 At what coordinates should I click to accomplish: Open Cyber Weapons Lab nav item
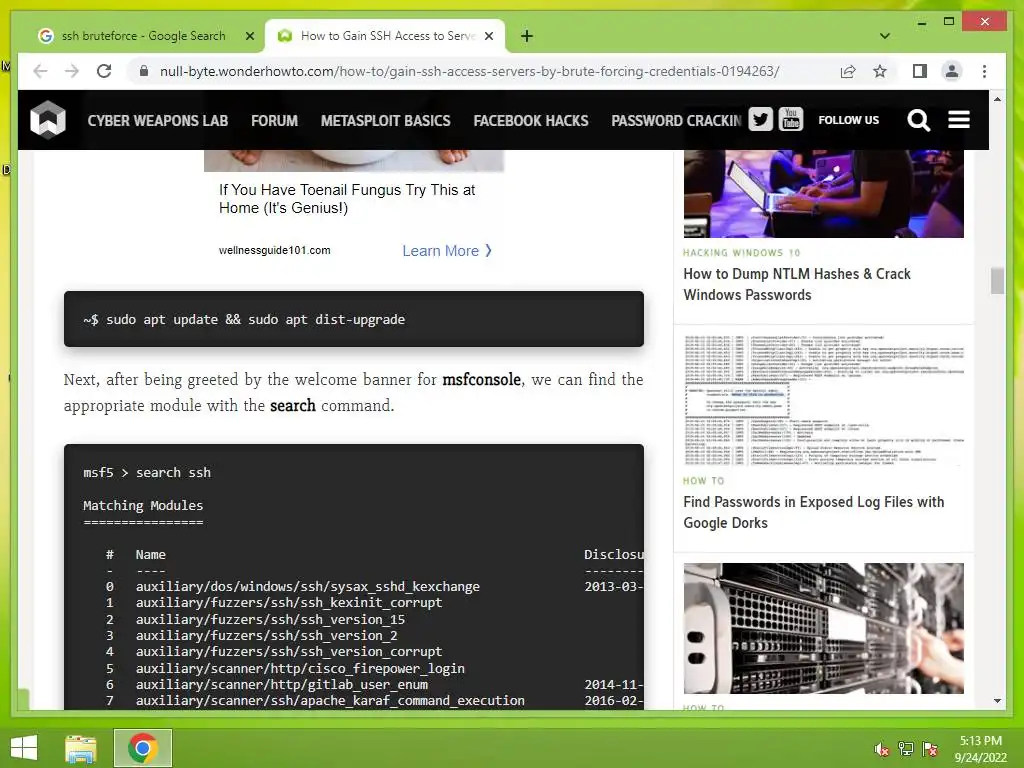tap(157, 121)
